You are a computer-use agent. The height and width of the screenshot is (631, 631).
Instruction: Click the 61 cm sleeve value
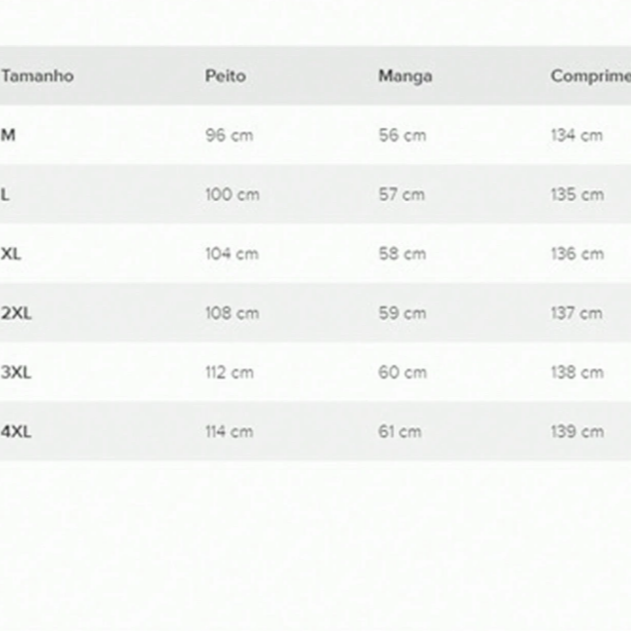(400, 432)
